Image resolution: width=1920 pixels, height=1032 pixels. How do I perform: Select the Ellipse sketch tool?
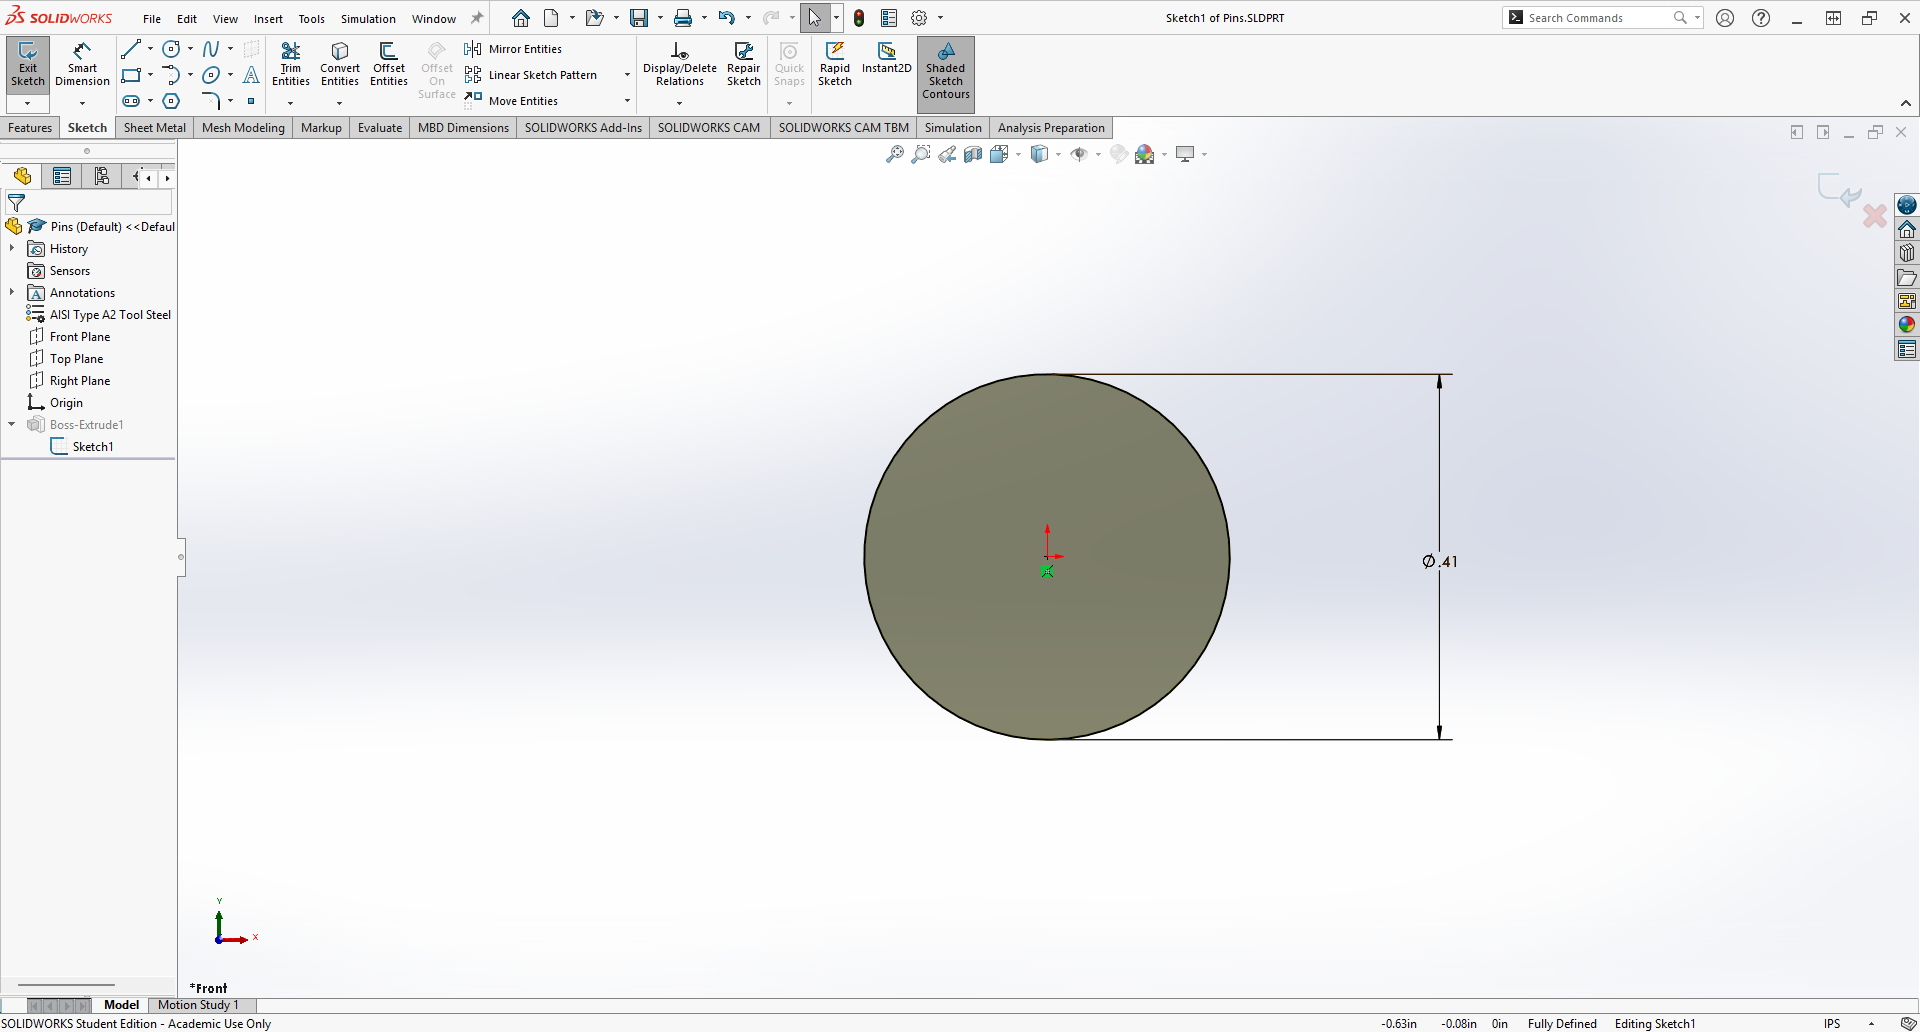[211, 75]
